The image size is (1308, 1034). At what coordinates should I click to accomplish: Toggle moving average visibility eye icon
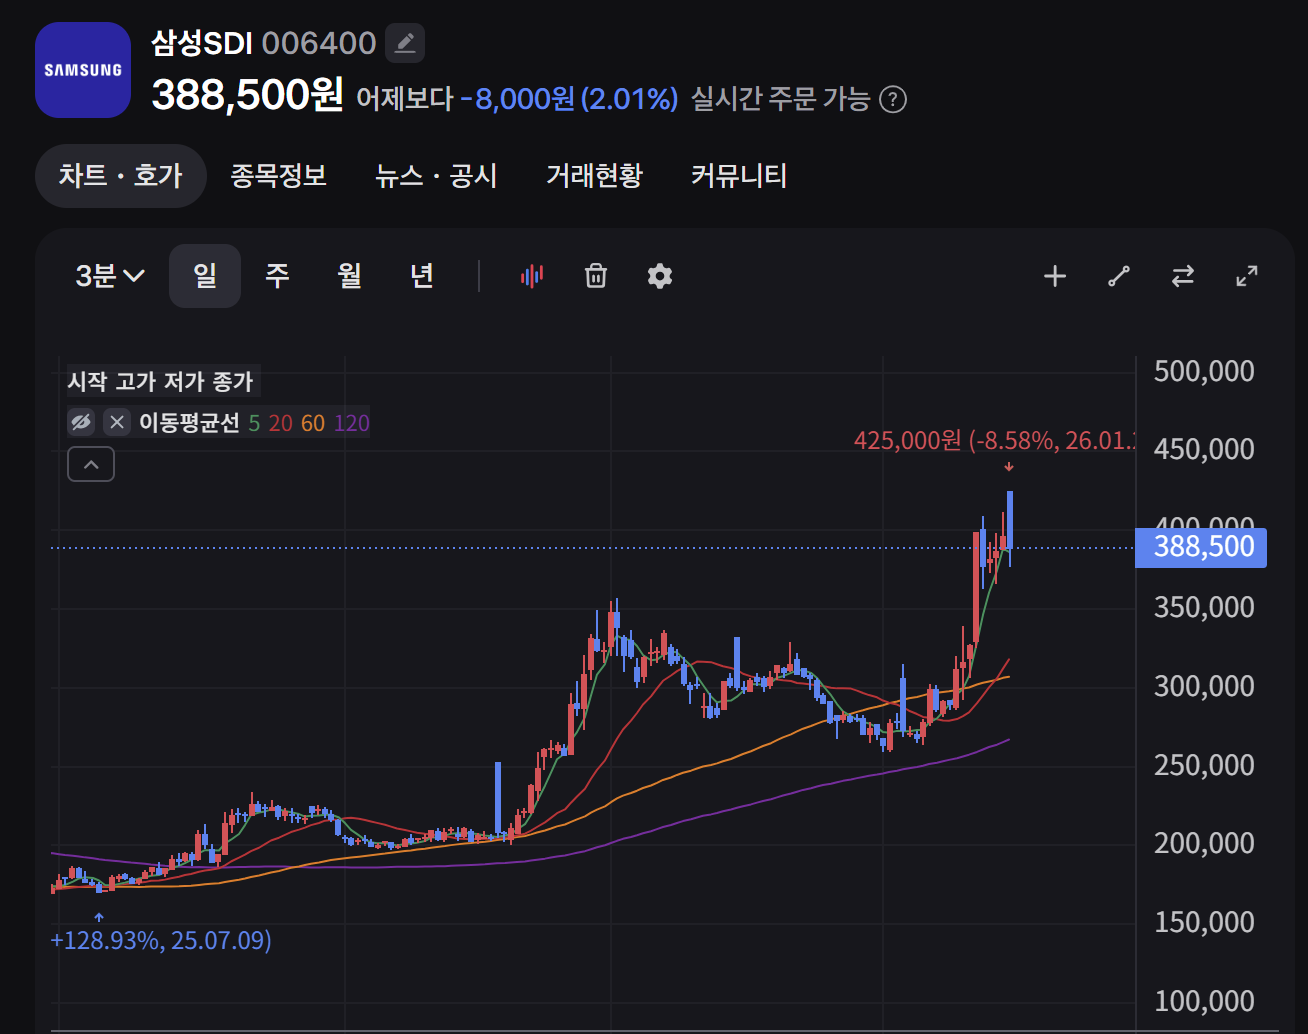click(81, 422)
